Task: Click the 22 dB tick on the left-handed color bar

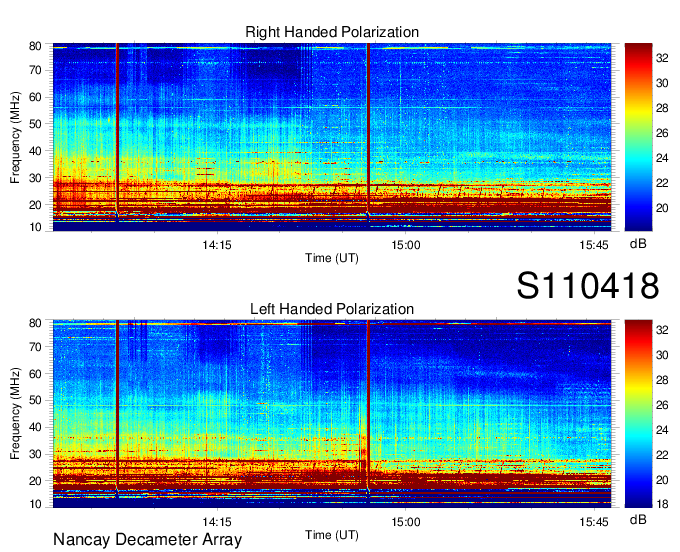Action: click(662, 455)
